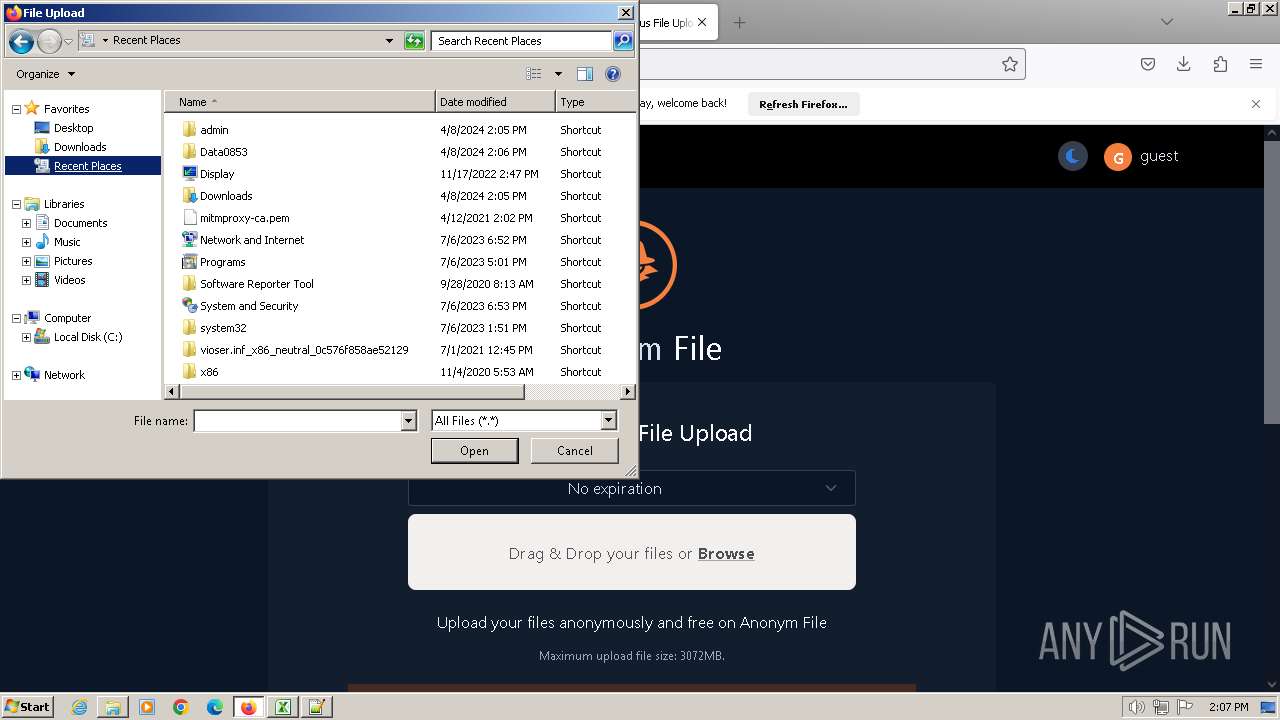Expand the Documents library node
This screenshot has width=1280, height=720.
(26, 223)
